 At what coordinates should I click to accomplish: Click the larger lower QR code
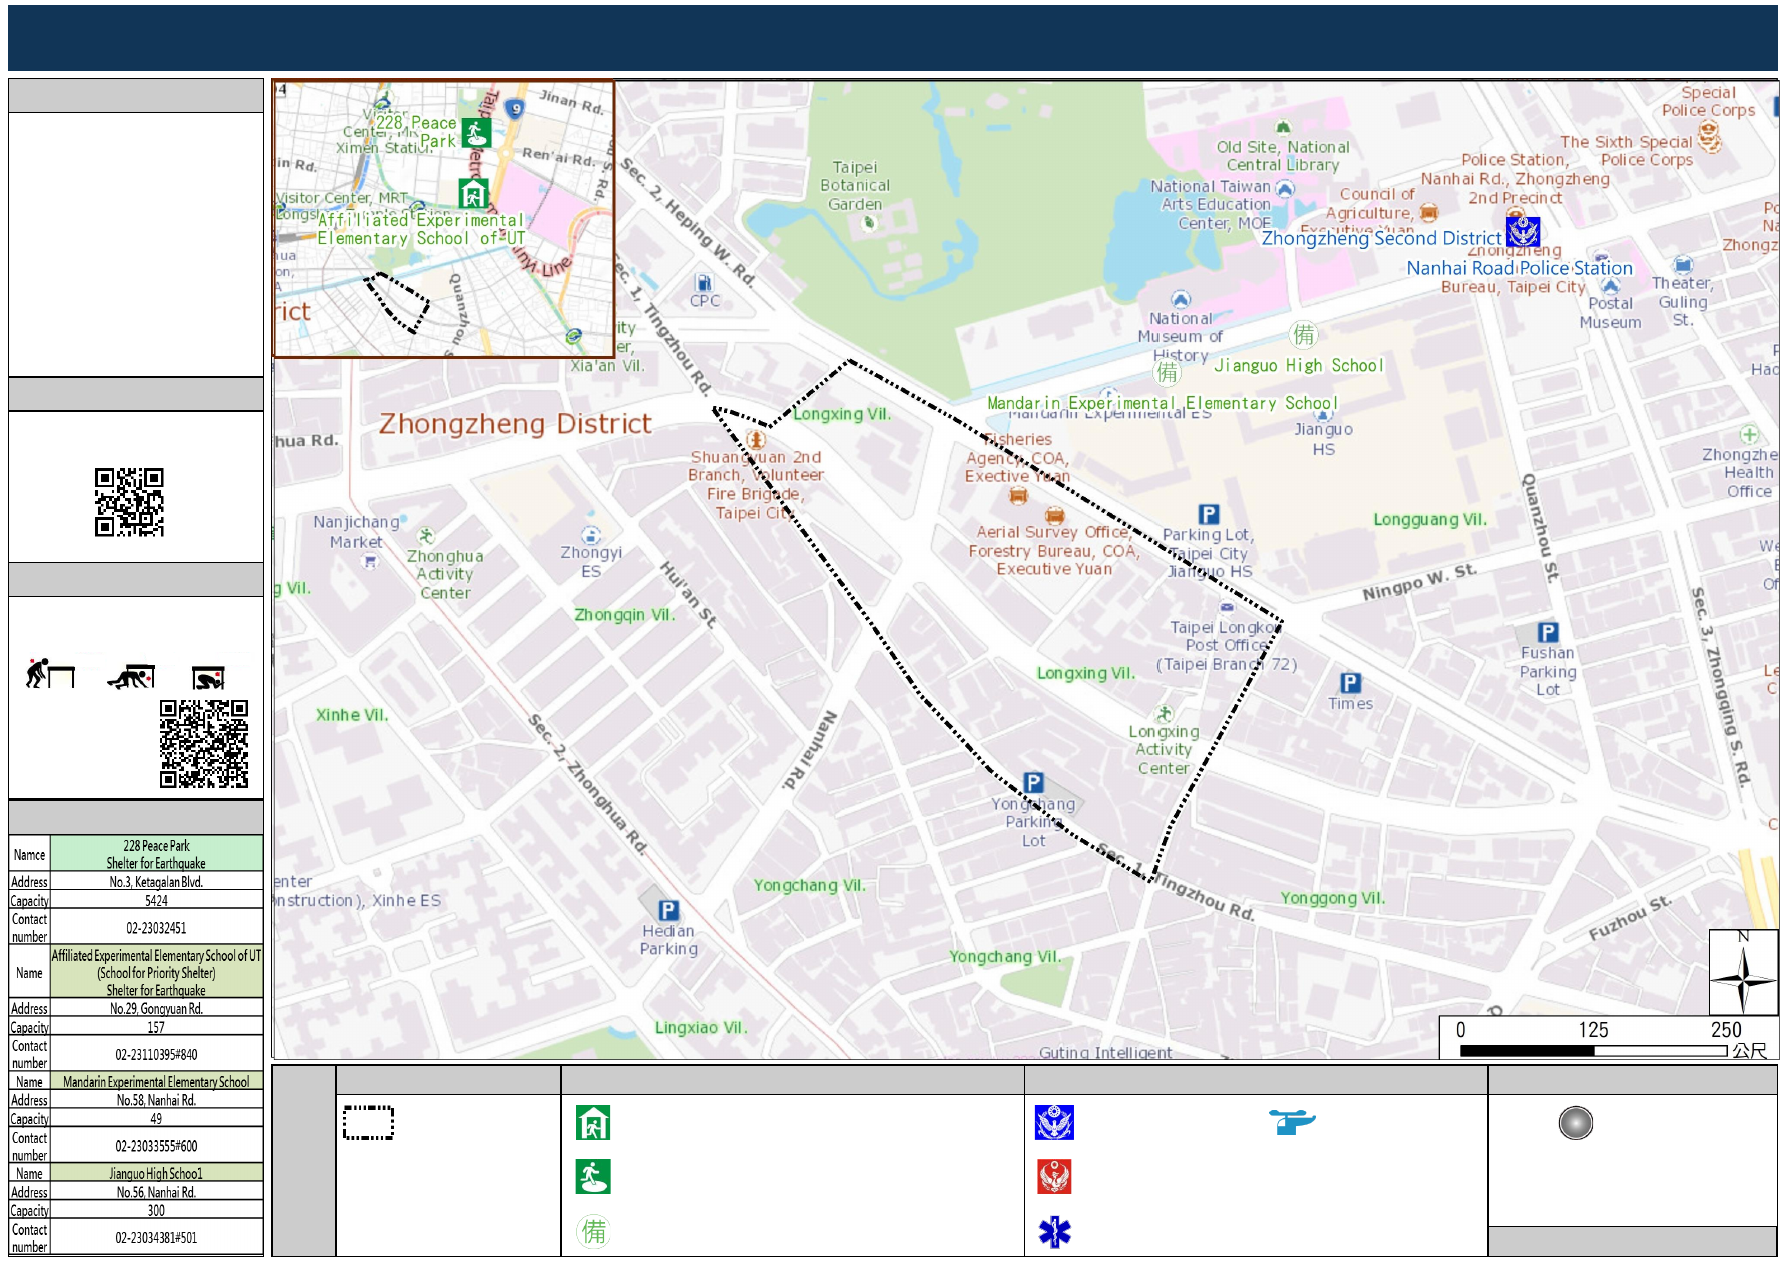[204, 744]
